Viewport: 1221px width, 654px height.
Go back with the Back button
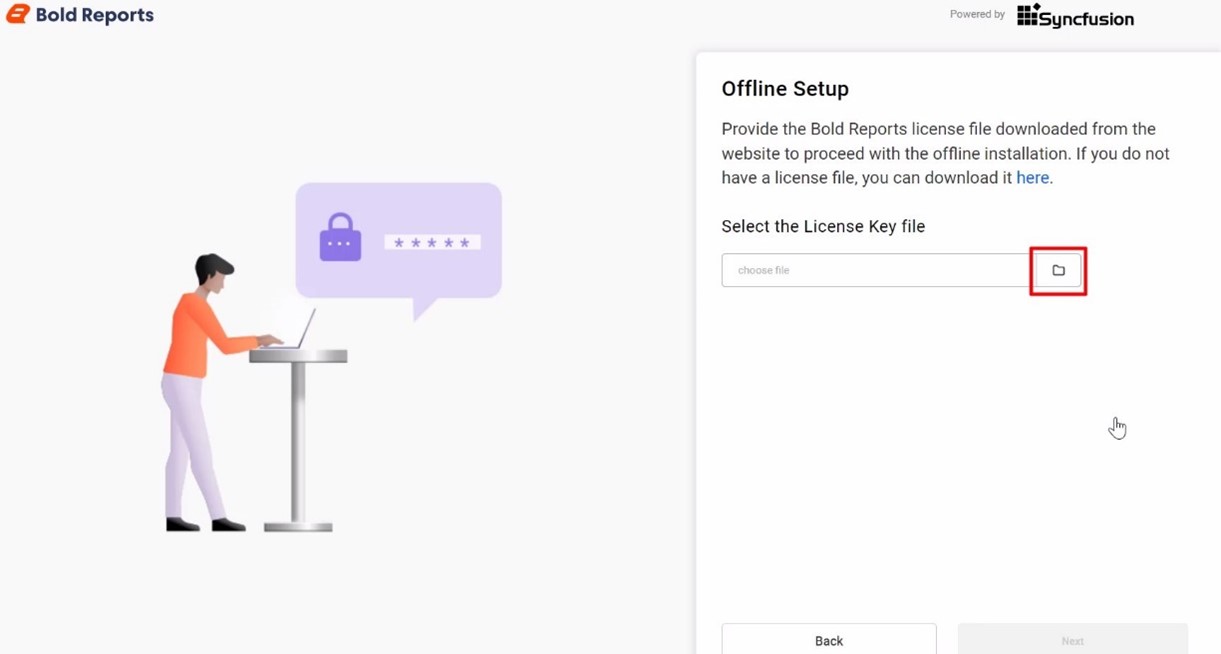click(x=829, y=640)
